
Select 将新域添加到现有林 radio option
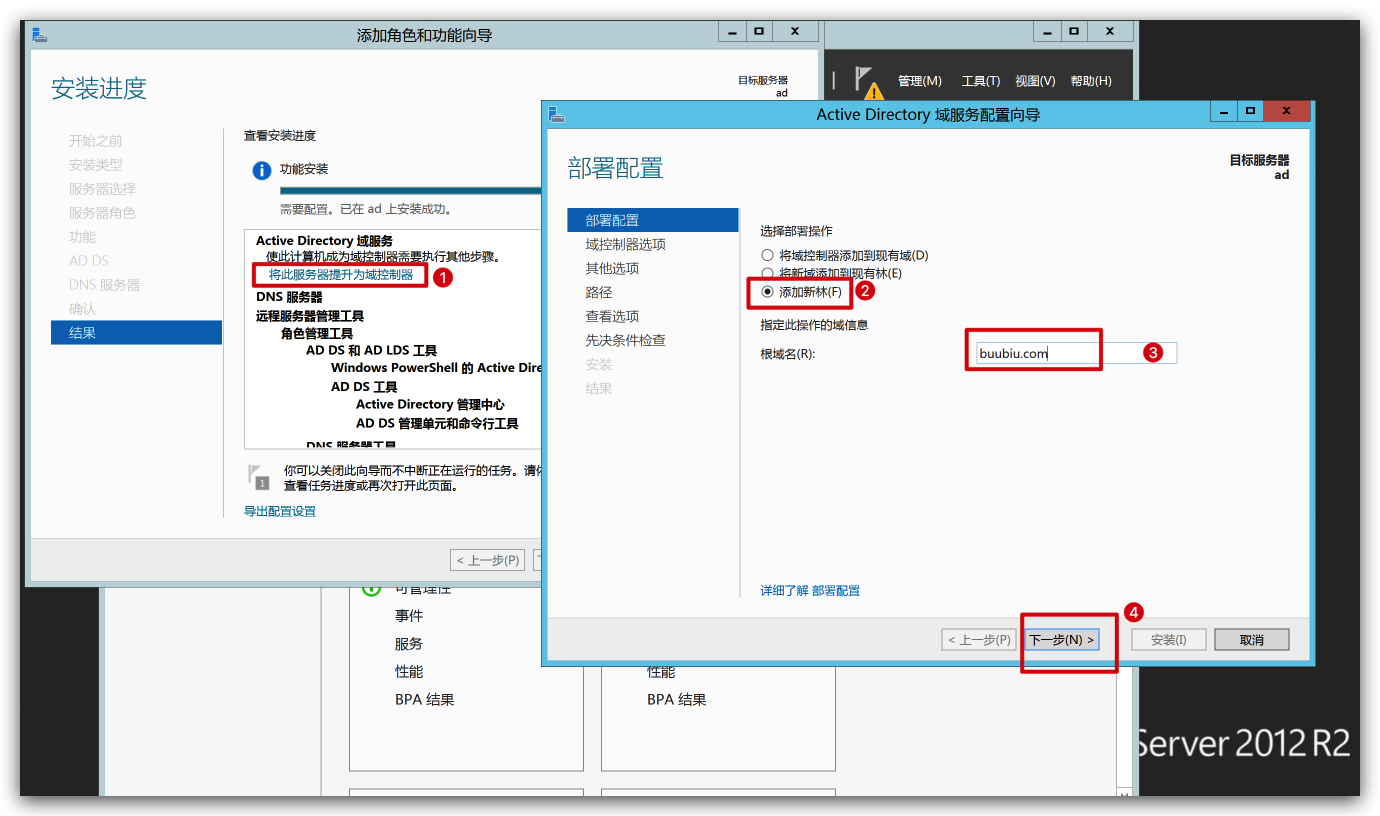[768, 273]
